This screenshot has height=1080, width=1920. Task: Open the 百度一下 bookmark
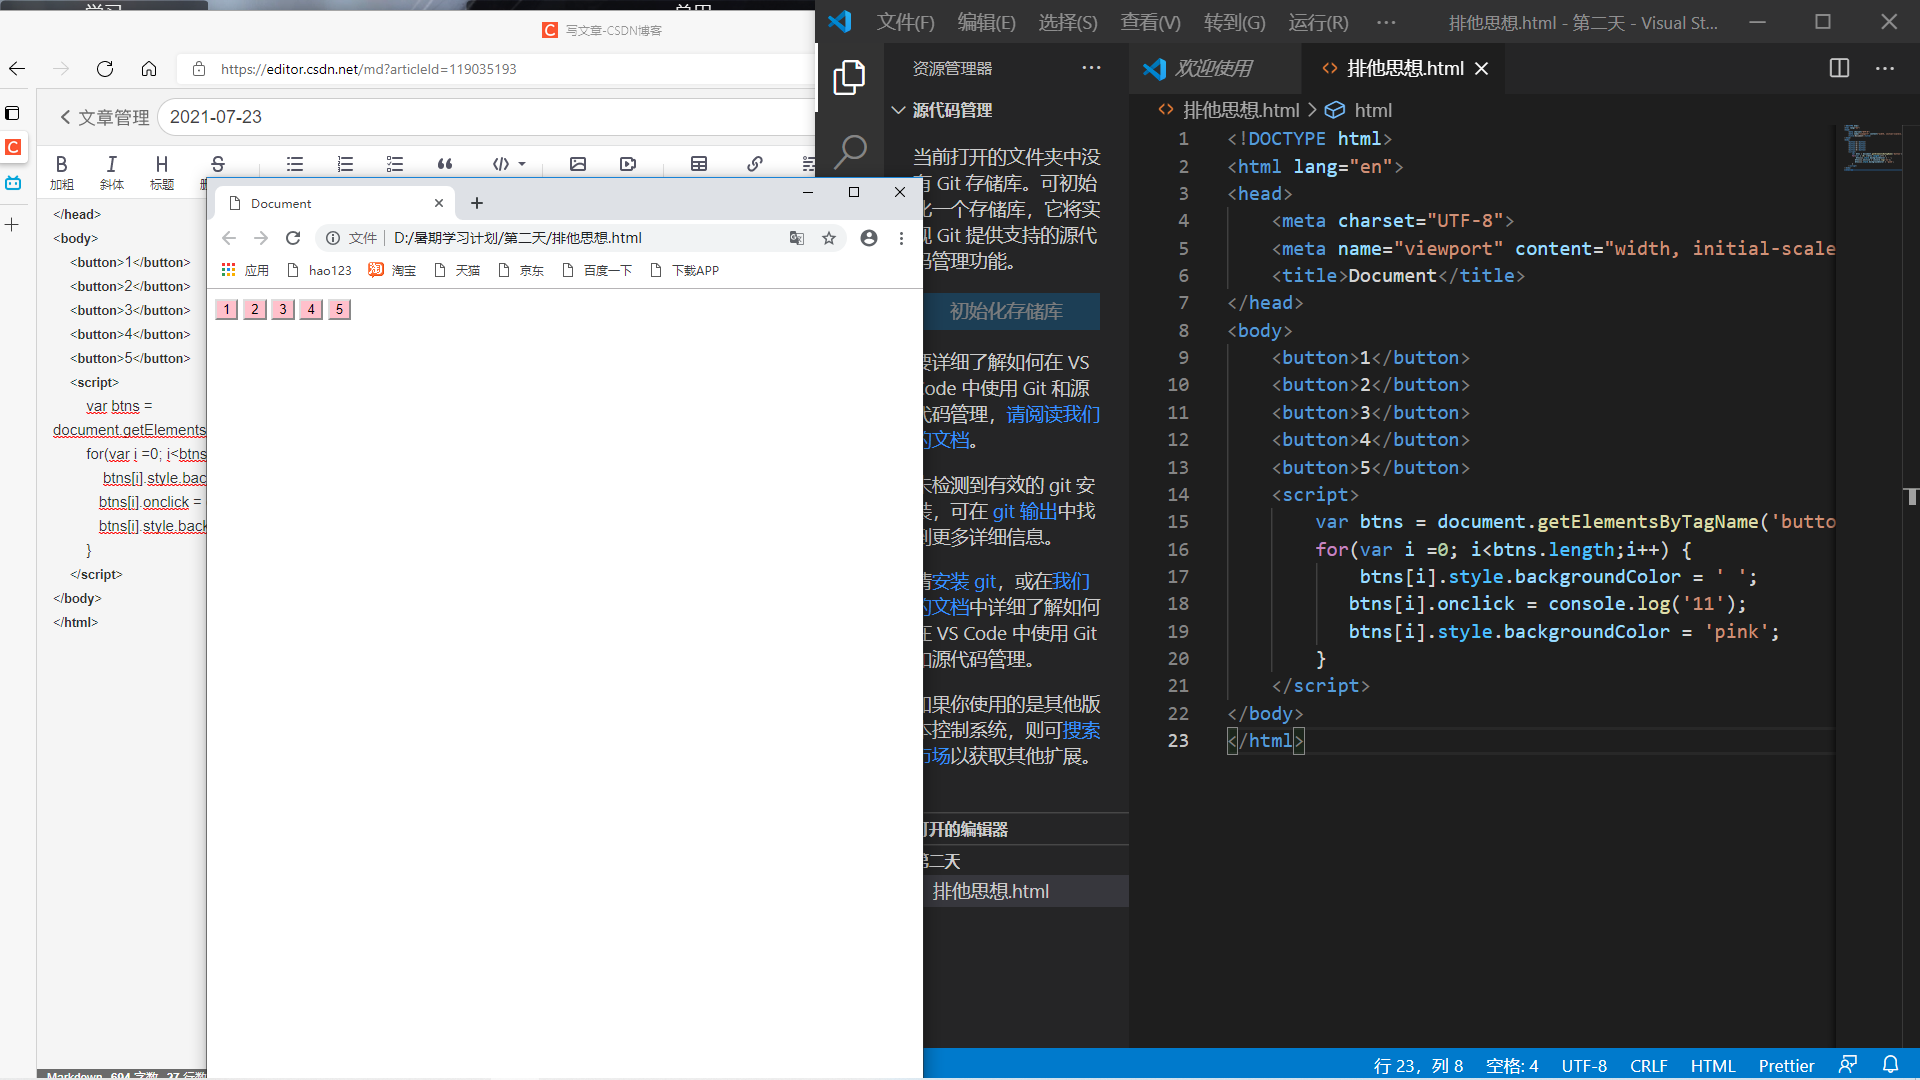pos(597,270)
